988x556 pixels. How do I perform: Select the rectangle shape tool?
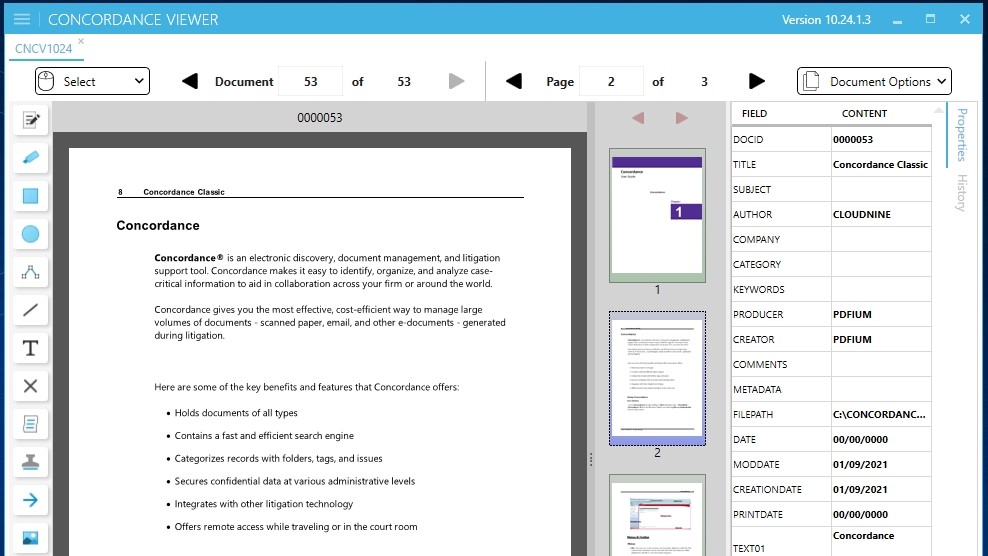pos(30,196)
